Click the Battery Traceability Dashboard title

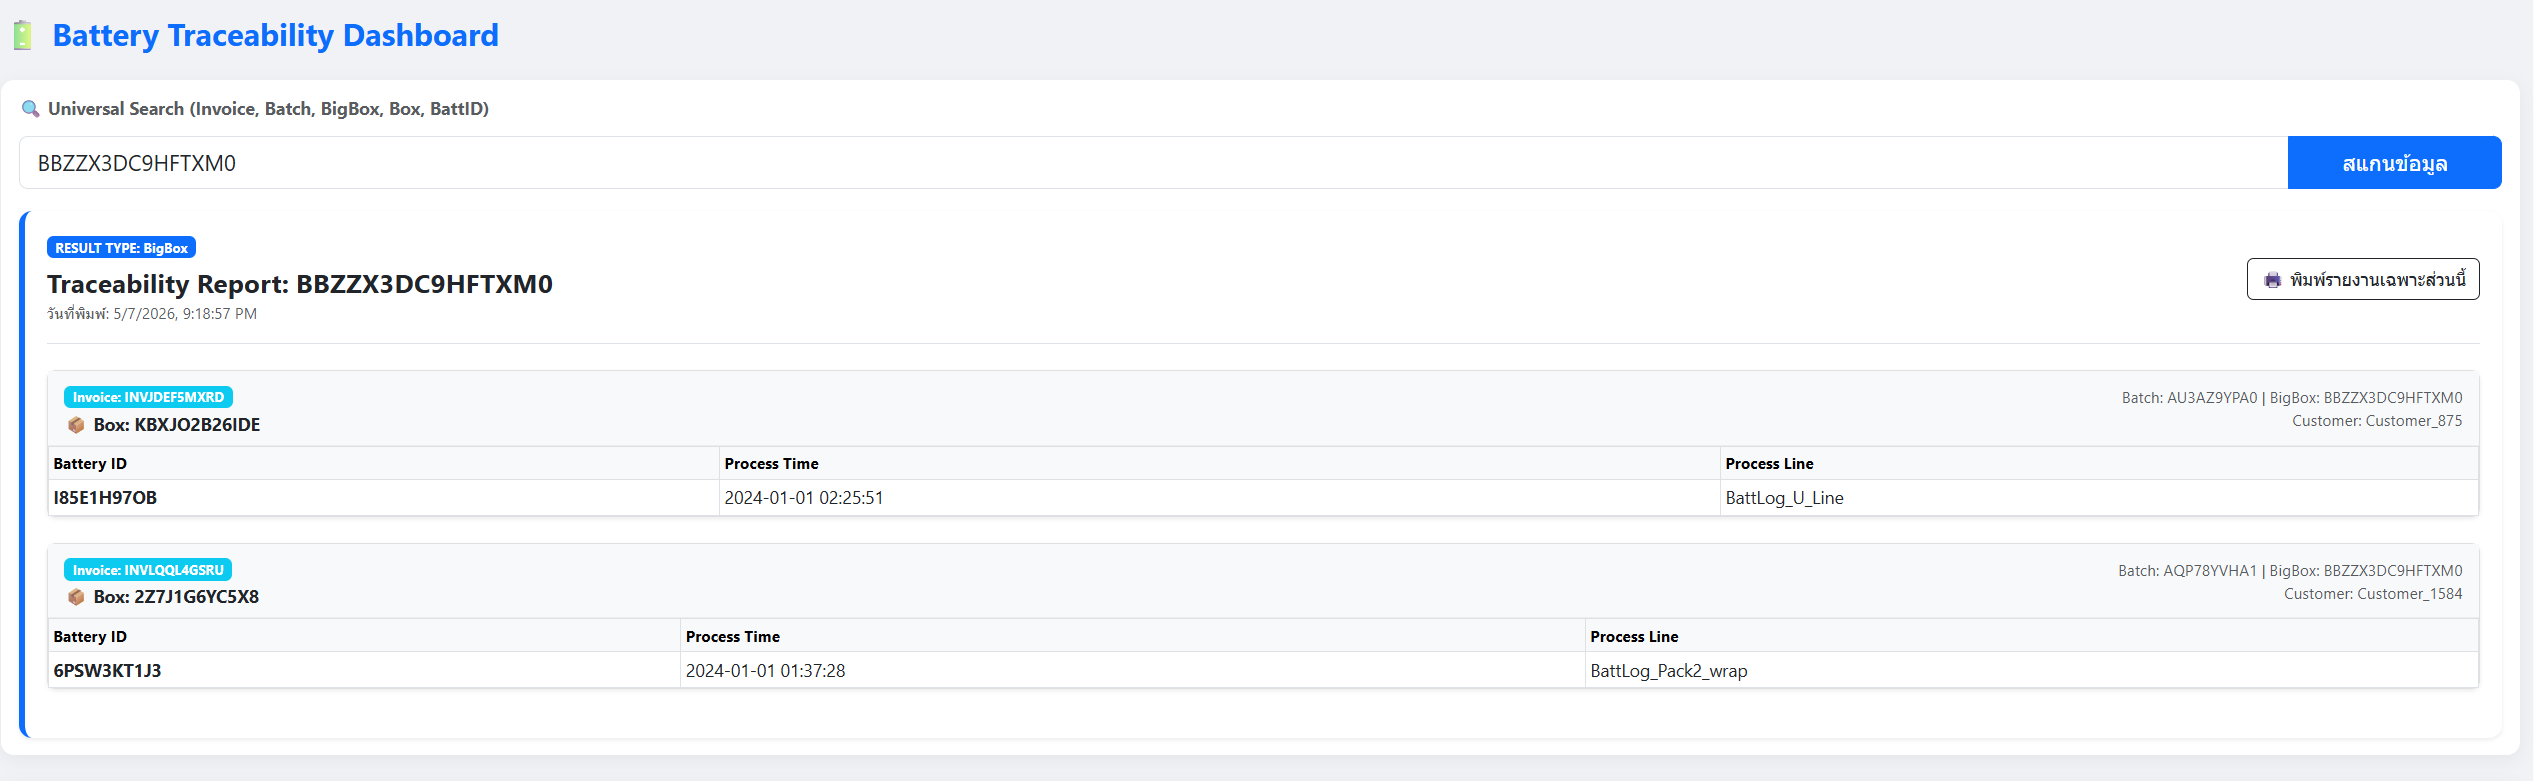coord(275,36)
